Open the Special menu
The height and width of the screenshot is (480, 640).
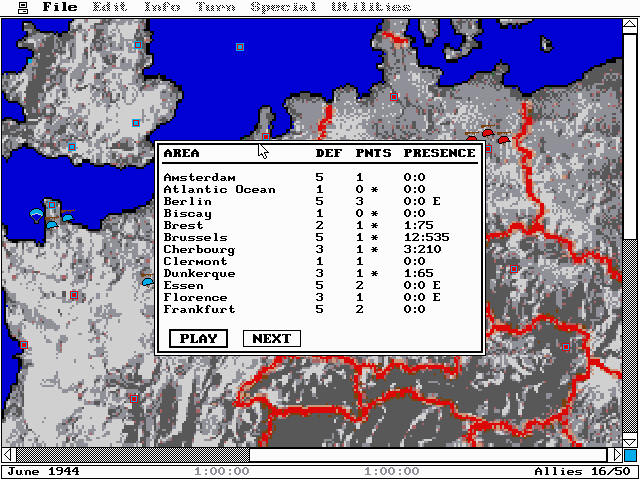coord(282,7)
